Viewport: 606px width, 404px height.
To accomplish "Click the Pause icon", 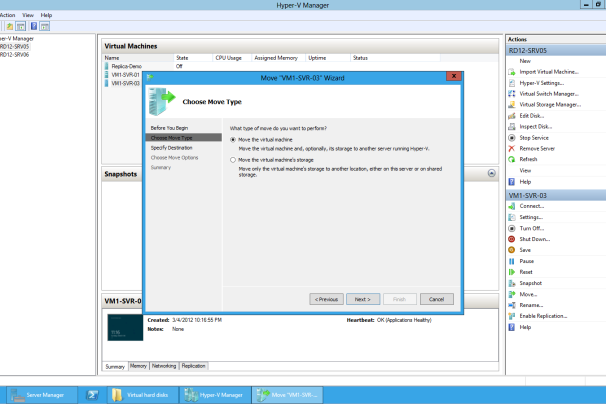I will [512, 261].
